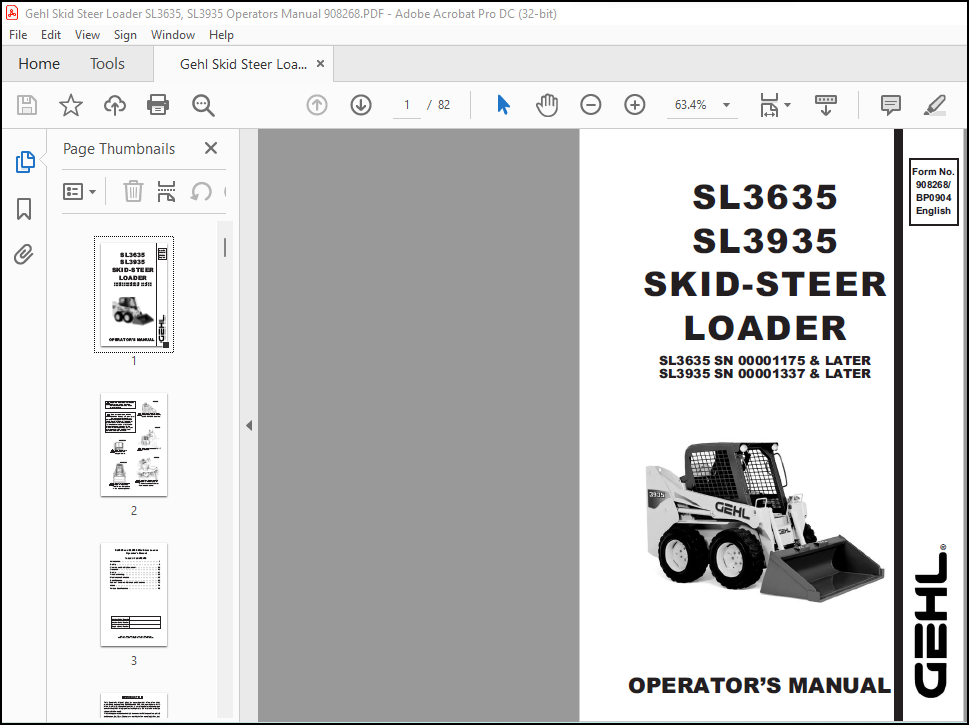Click SL3935 SN 00001337 & LATER line
Viewport: 969px width, 725px height.
(x=765, y=374)
